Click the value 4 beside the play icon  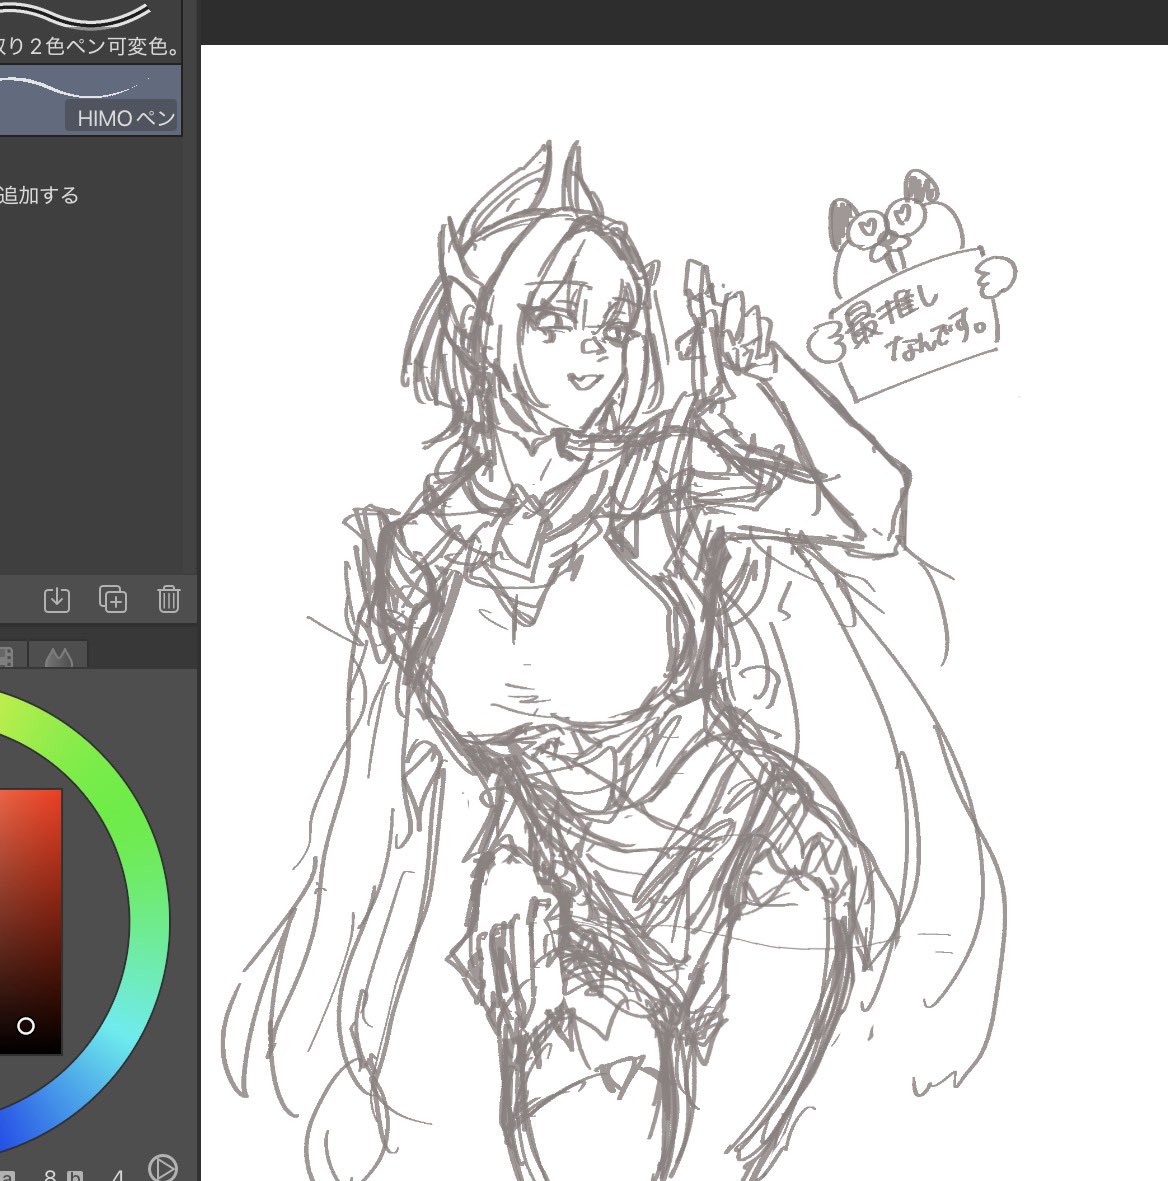[x=118, y=1175]
